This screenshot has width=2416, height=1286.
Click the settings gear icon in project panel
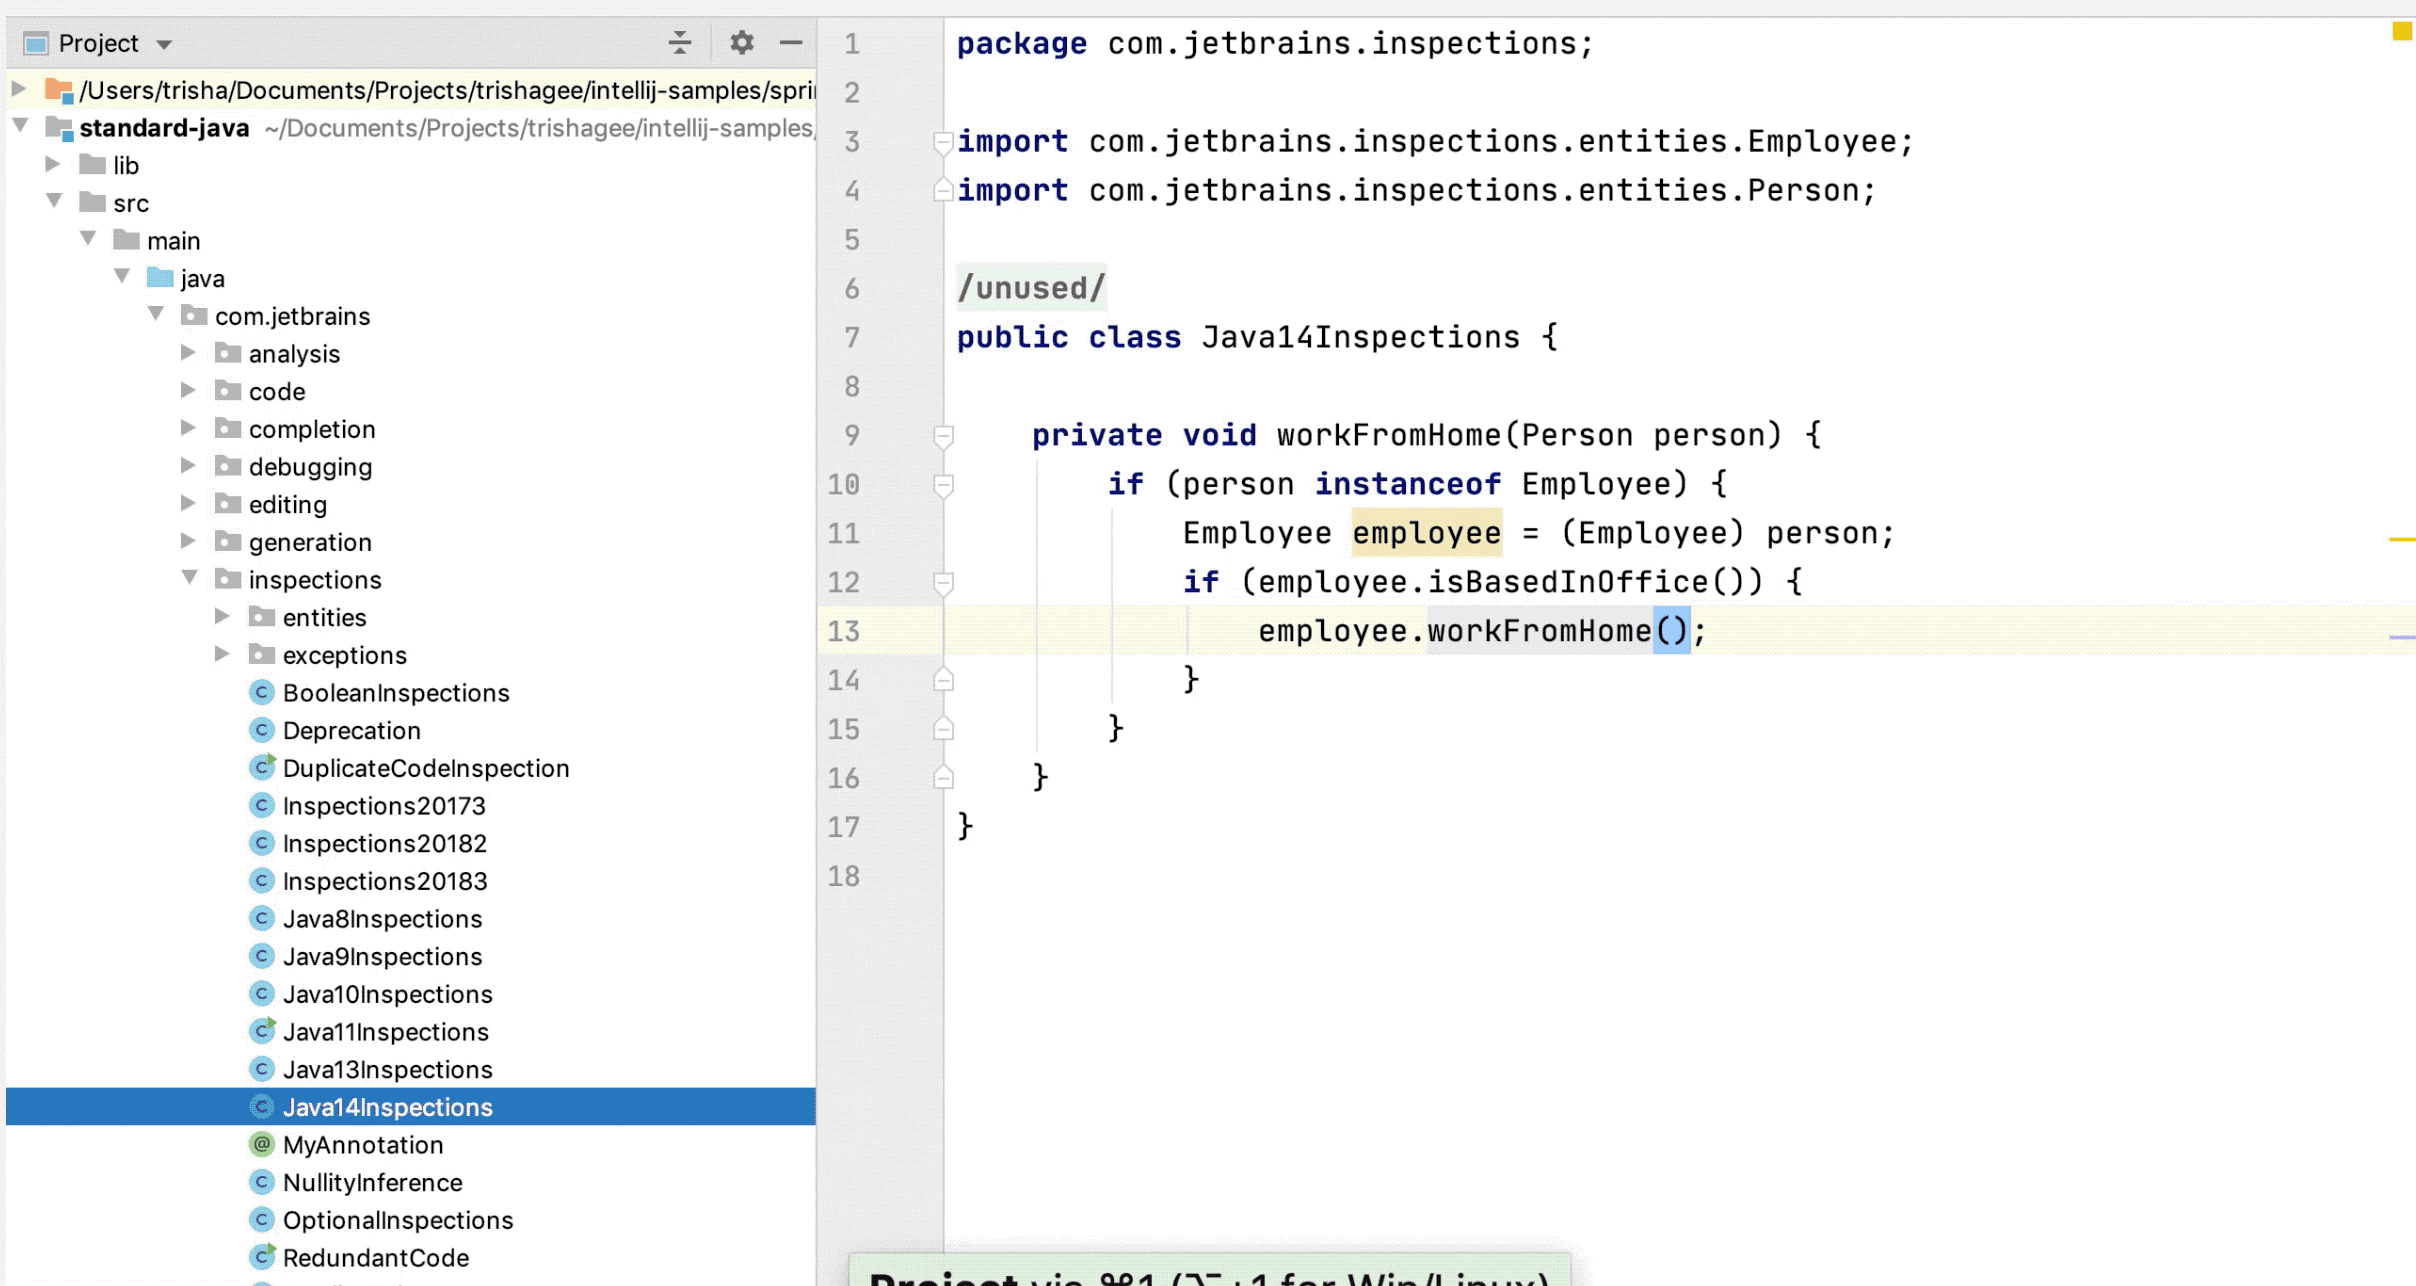tap(738, 43)
